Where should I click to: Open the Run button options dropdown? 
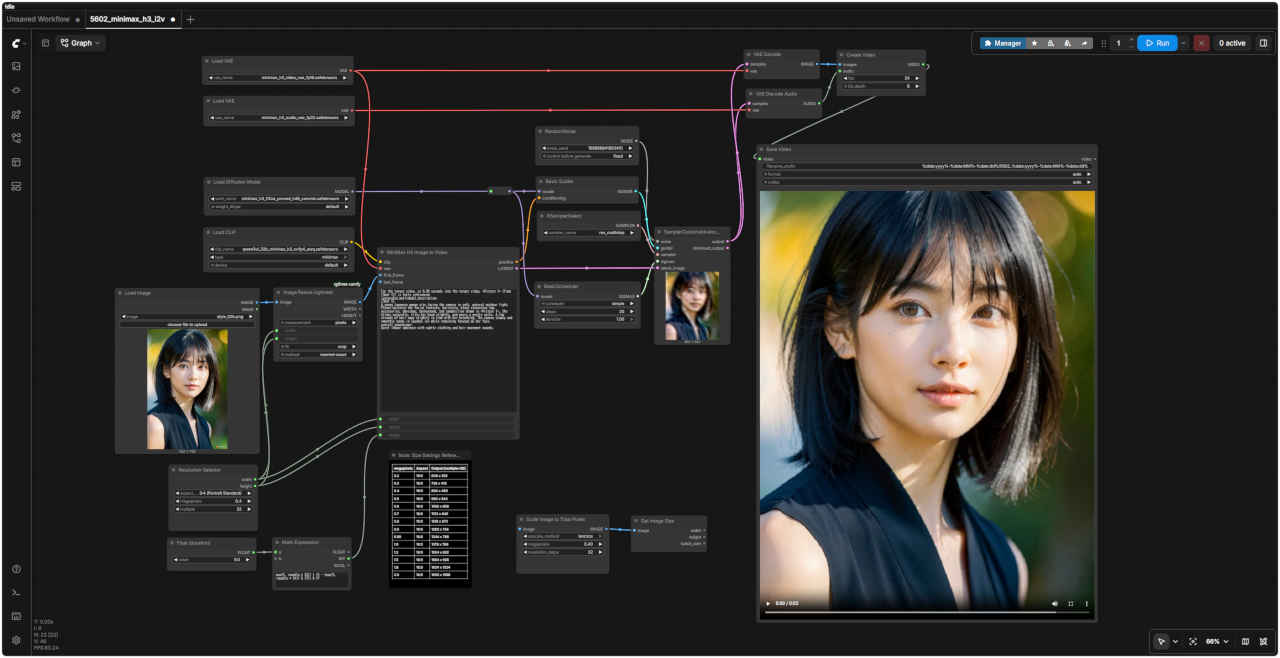(x=1182, y=43)
